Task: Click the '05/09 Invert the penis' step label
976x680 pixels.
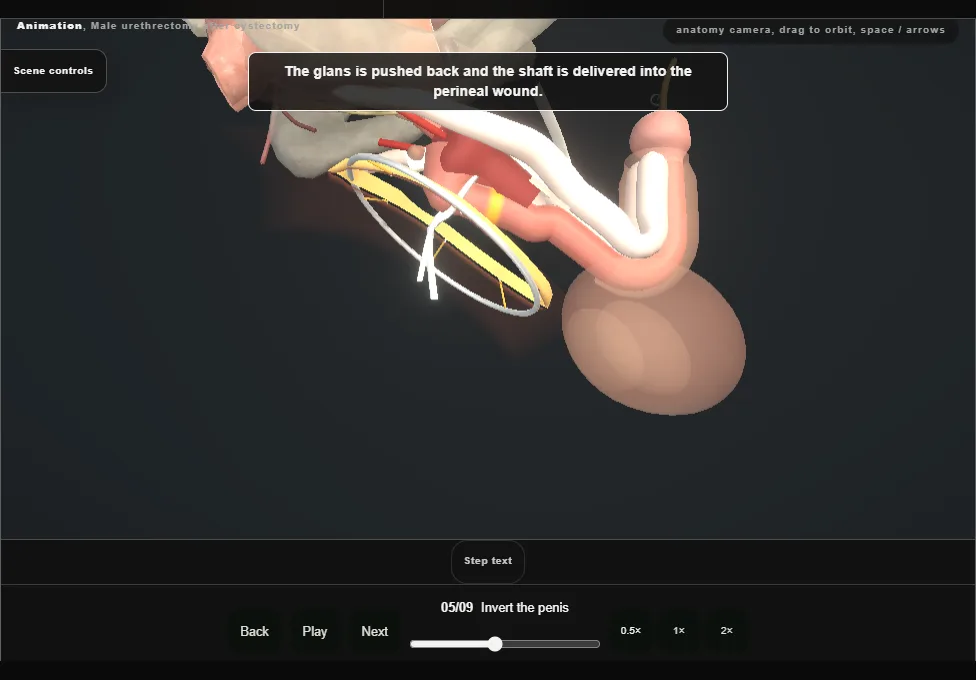Action: point(505,608)
